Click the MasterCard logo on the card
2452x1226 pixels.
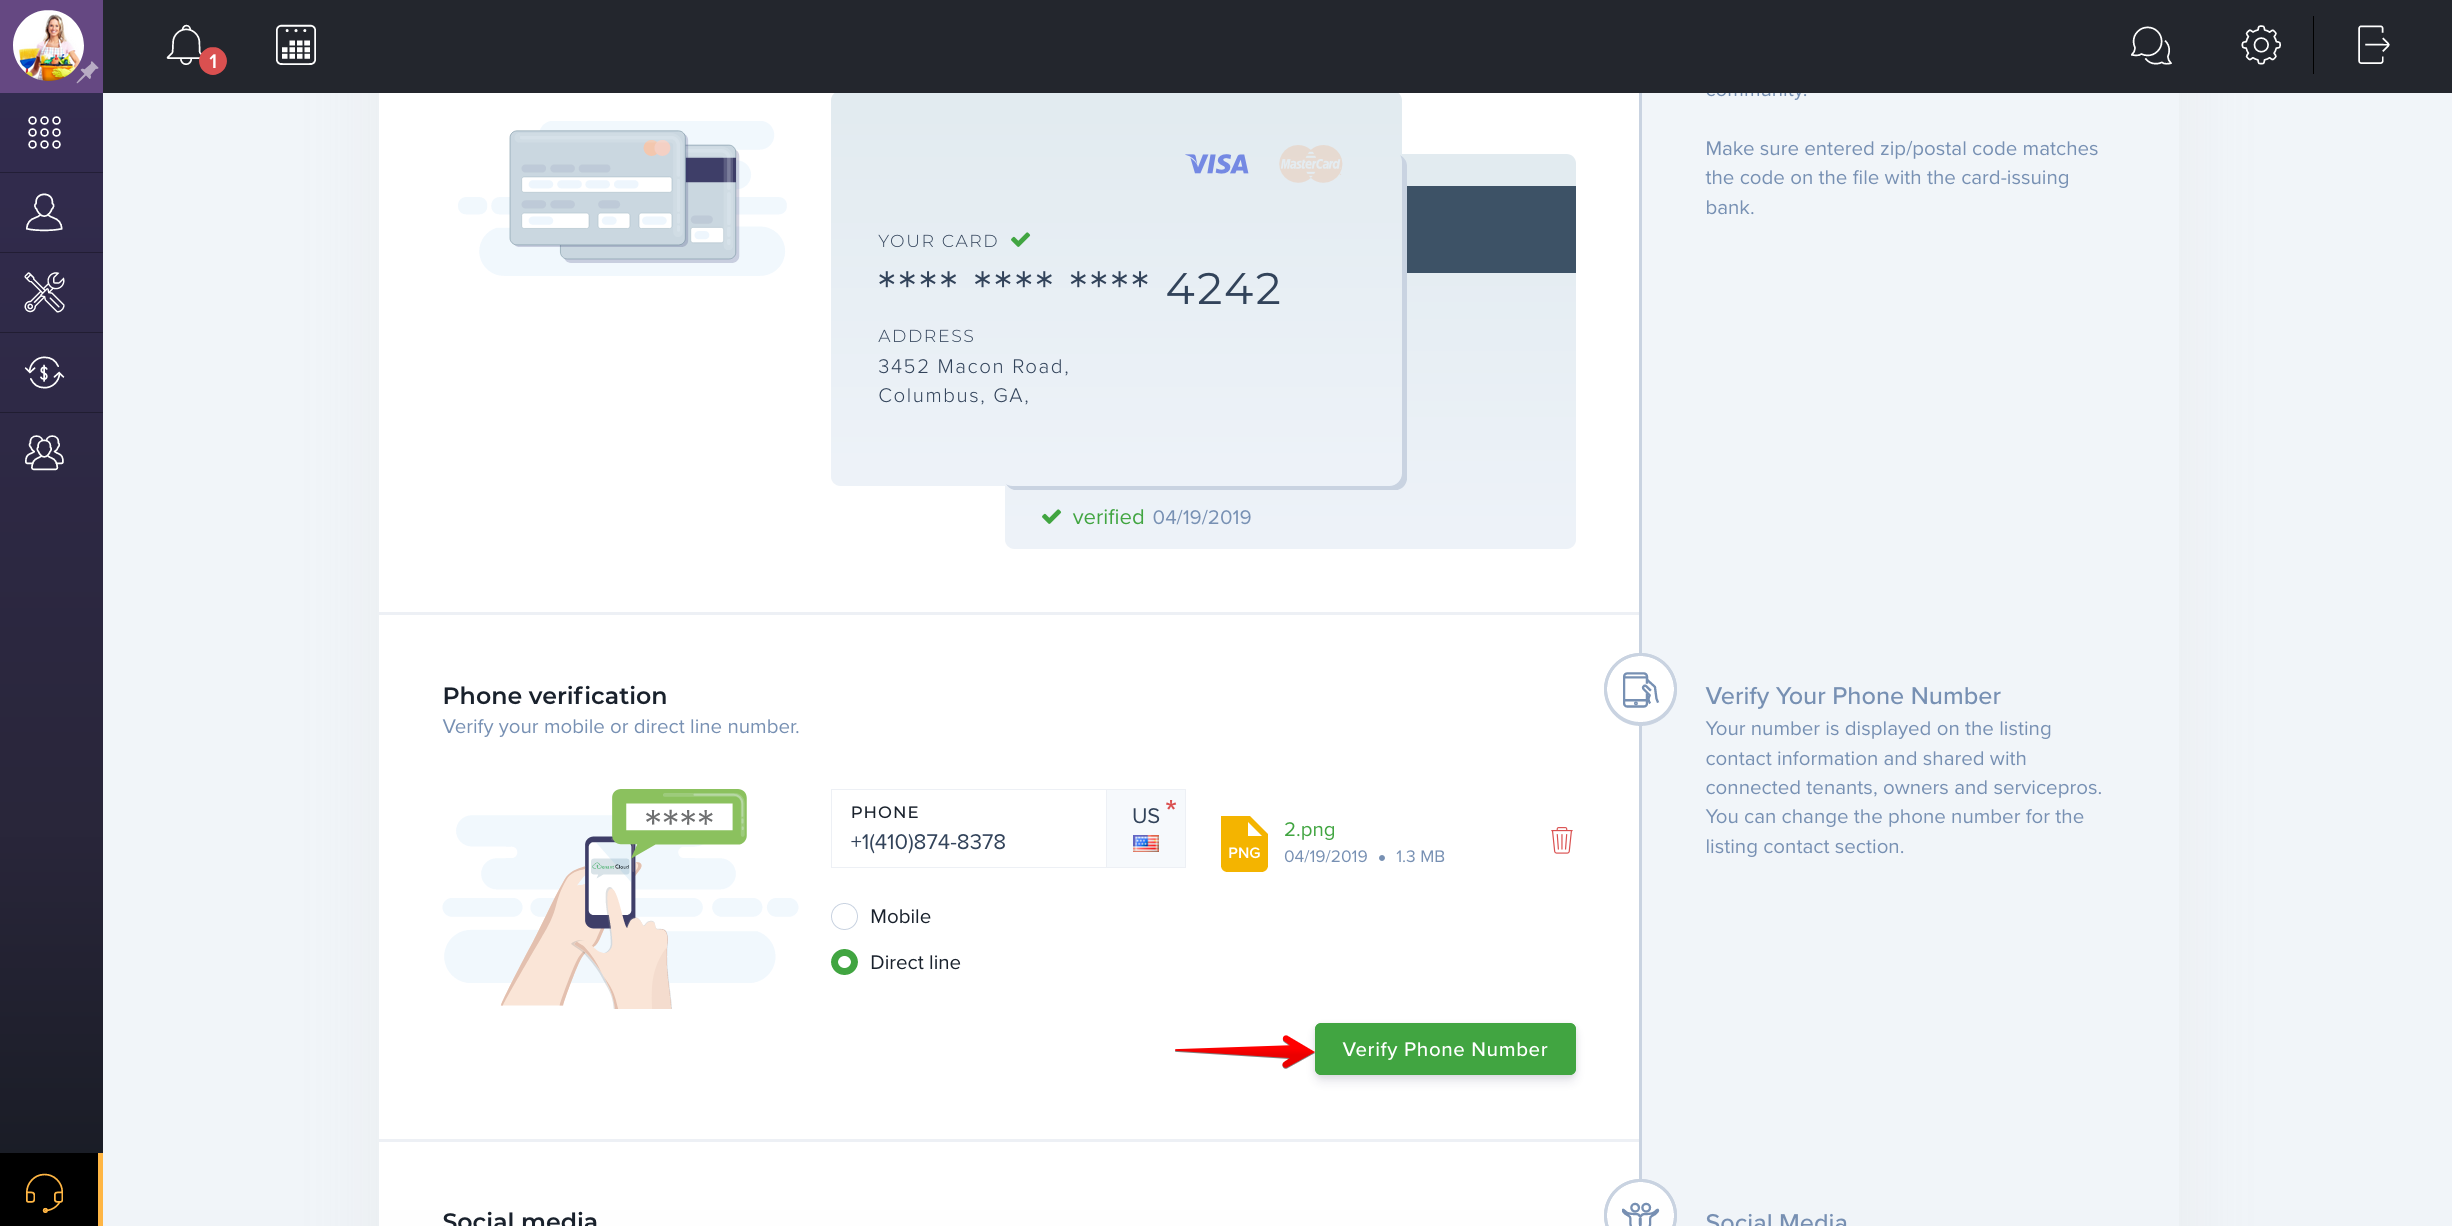[1310, 164]
